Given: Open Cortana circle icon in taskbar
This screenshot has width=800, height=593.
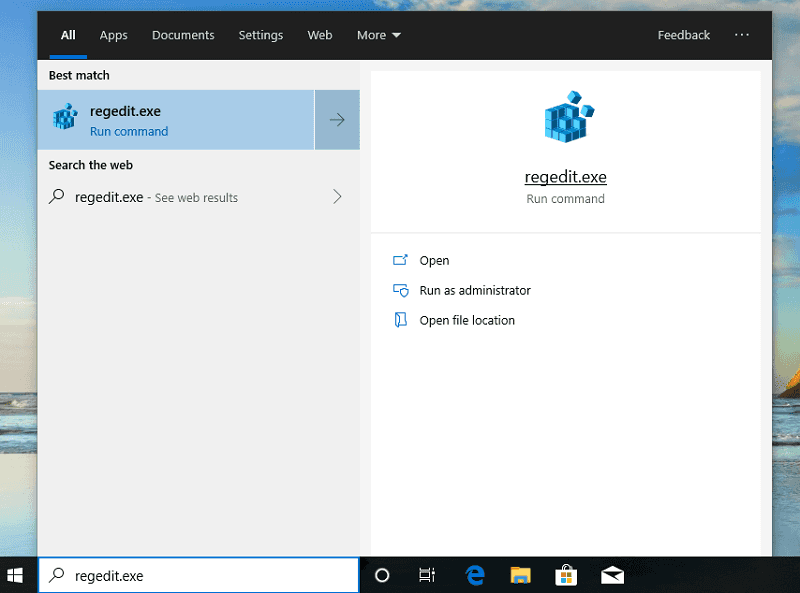Looking at the screenshot, I should click(x=381, y=575).
